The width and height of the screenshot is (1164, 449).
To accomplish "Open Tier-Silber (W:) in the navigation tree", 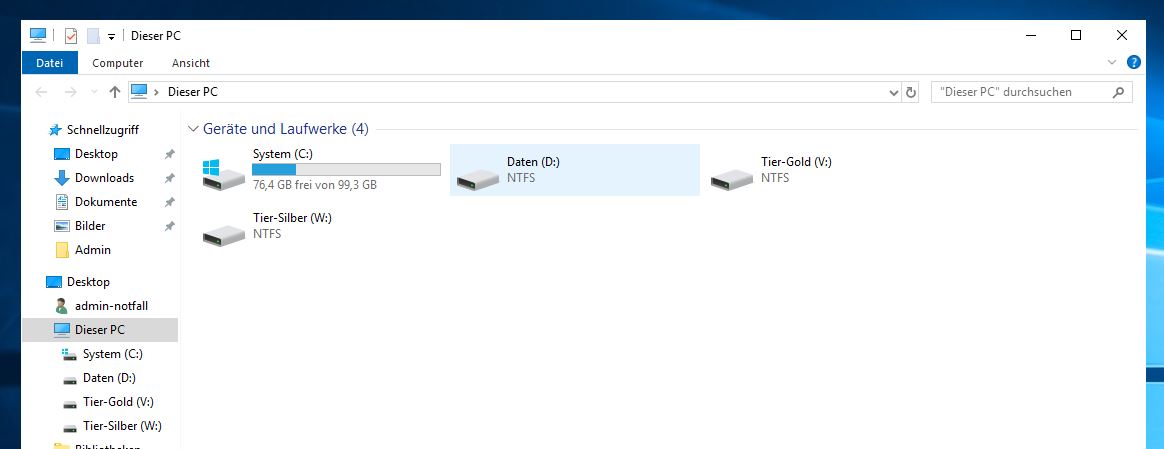I will (122, 426).
